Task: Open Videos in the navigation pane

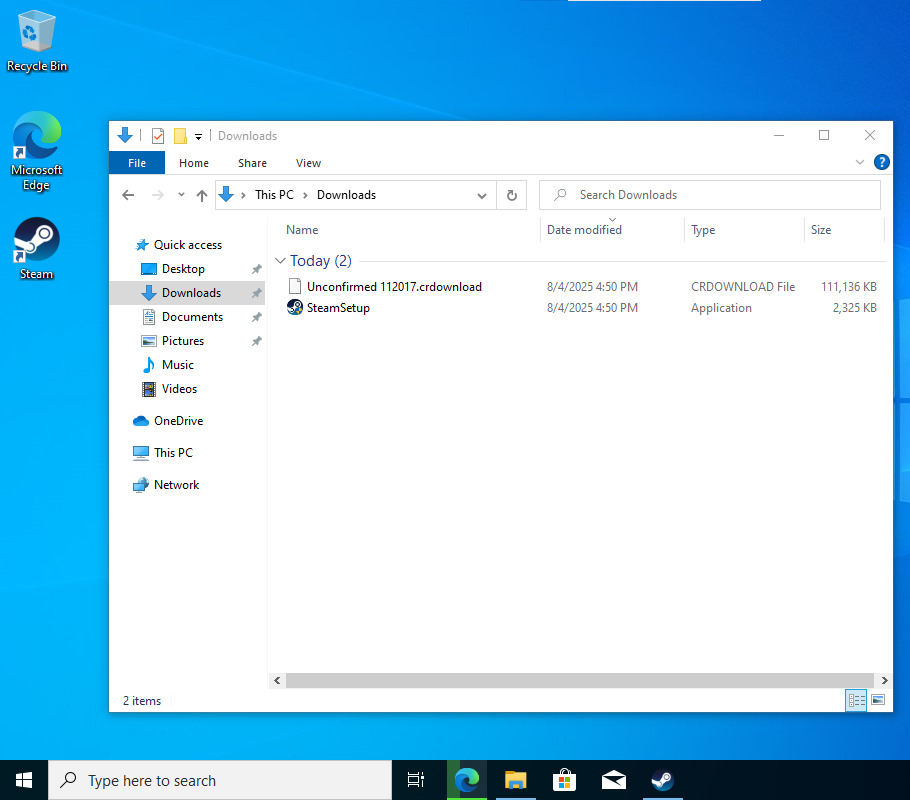Action: point(179,389)
